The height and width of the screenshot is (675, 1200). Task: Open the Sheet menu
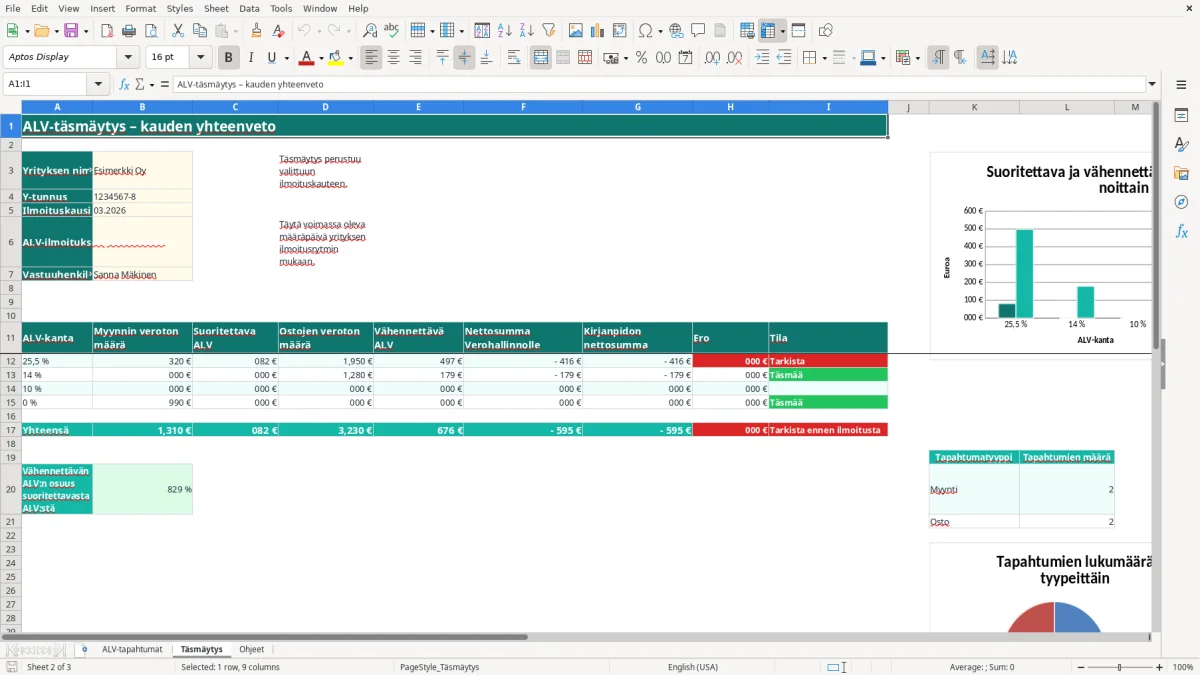(x=216, y=8)
